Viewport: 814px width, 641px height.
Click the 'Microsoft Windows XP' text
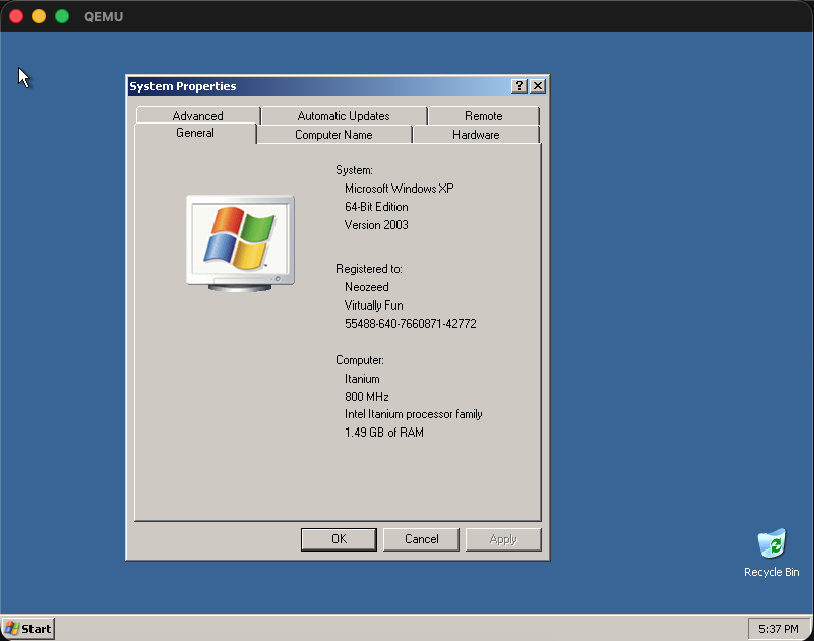pos(399,188)
